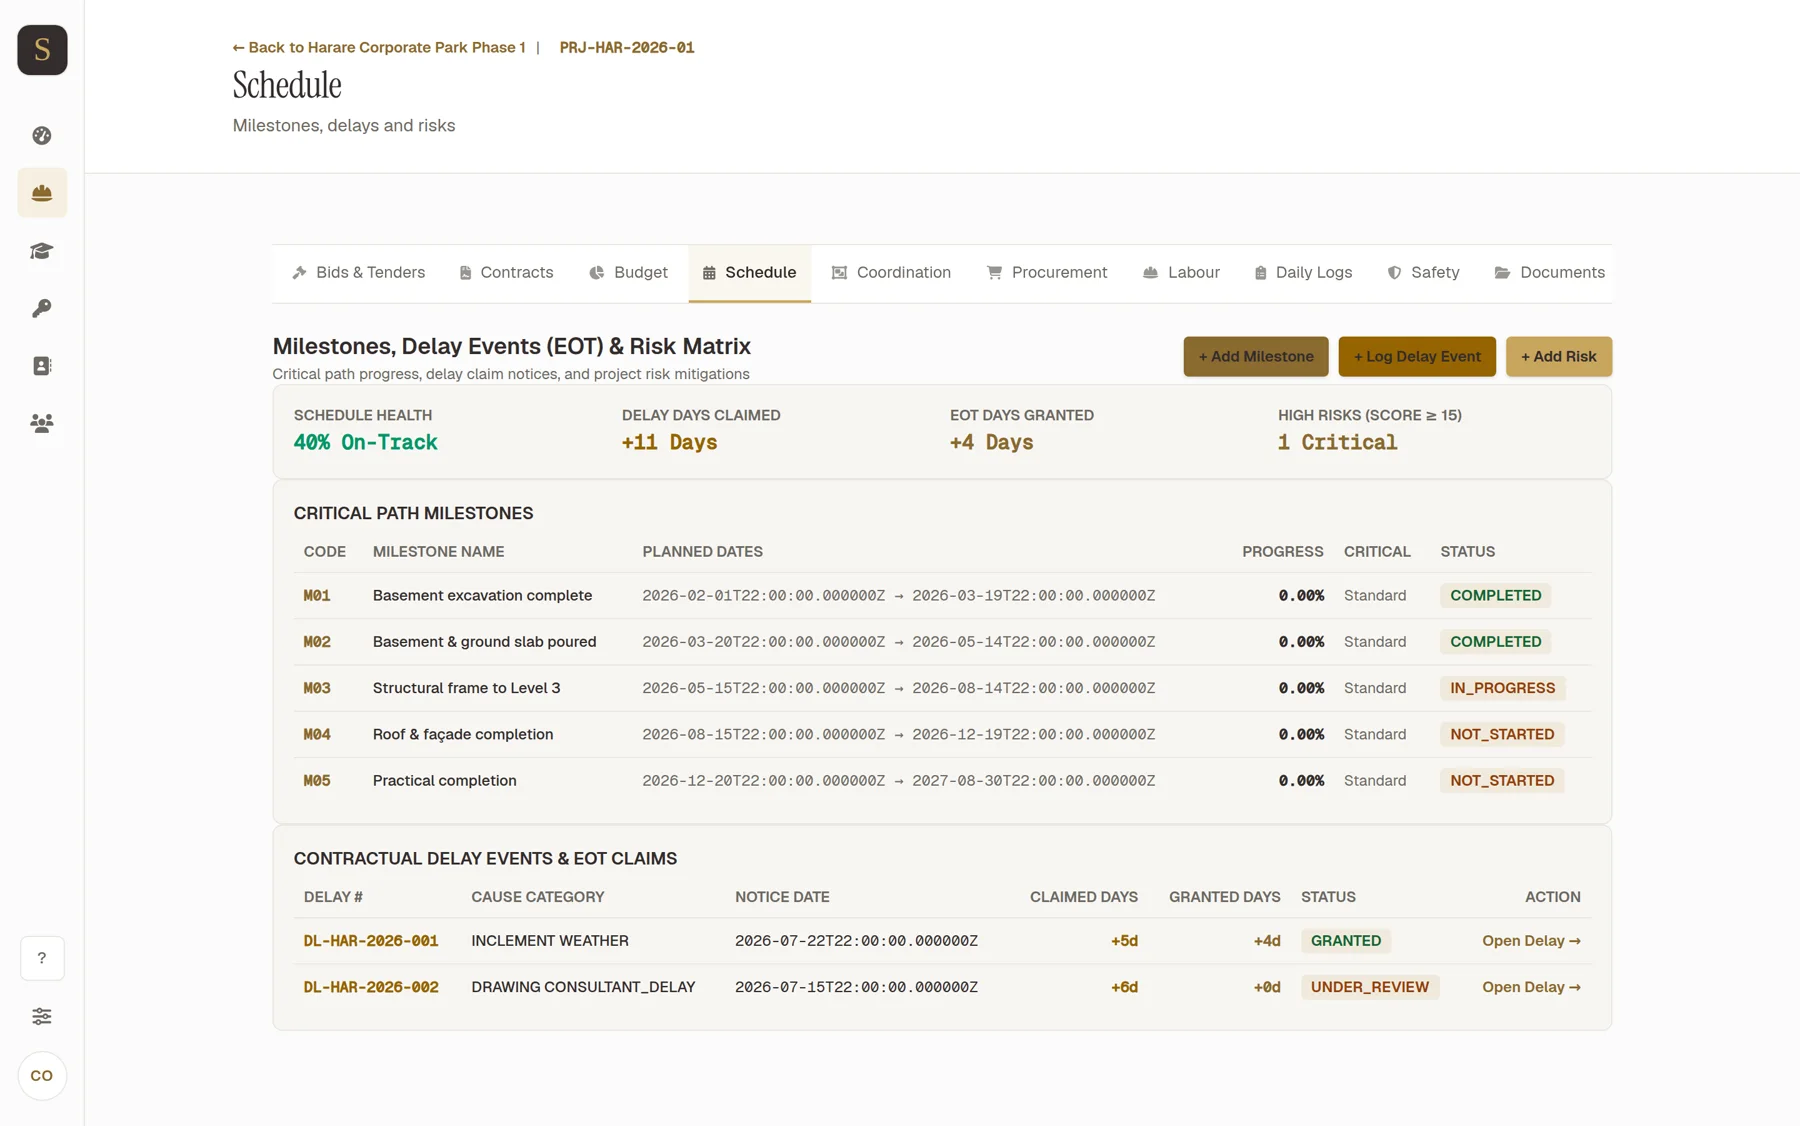Click the Log Delay Event button
The height and width of the screenshot is (1126, 1800).
(1417, 357)
